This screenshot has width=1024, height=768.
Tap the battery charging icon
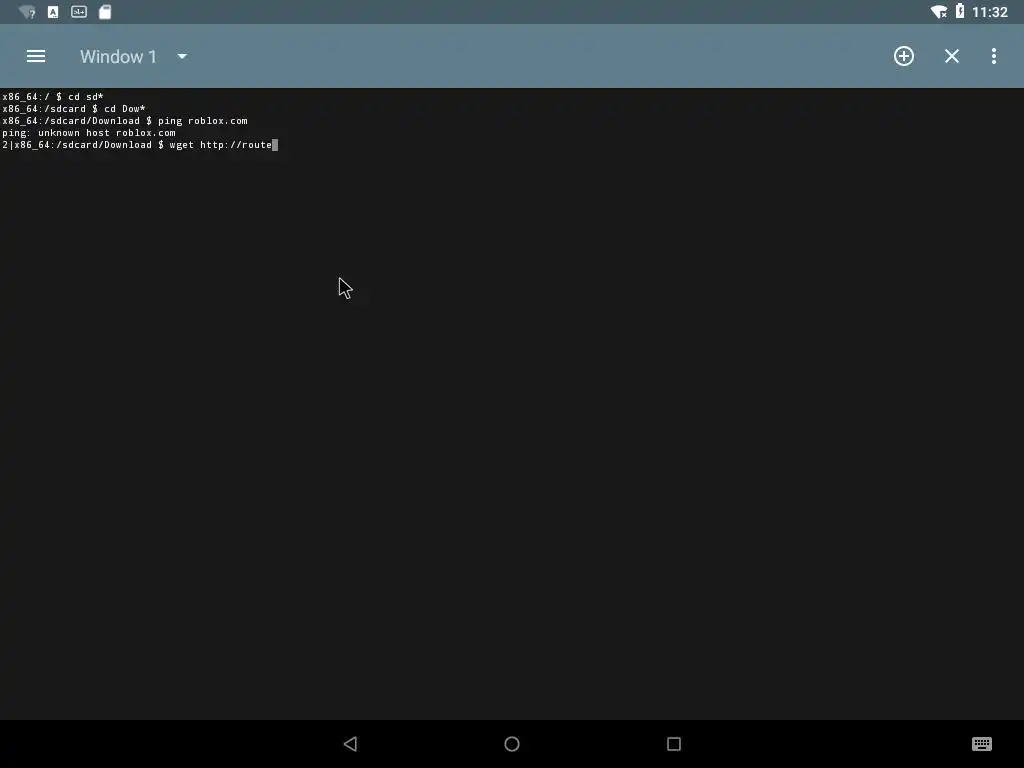960,11
